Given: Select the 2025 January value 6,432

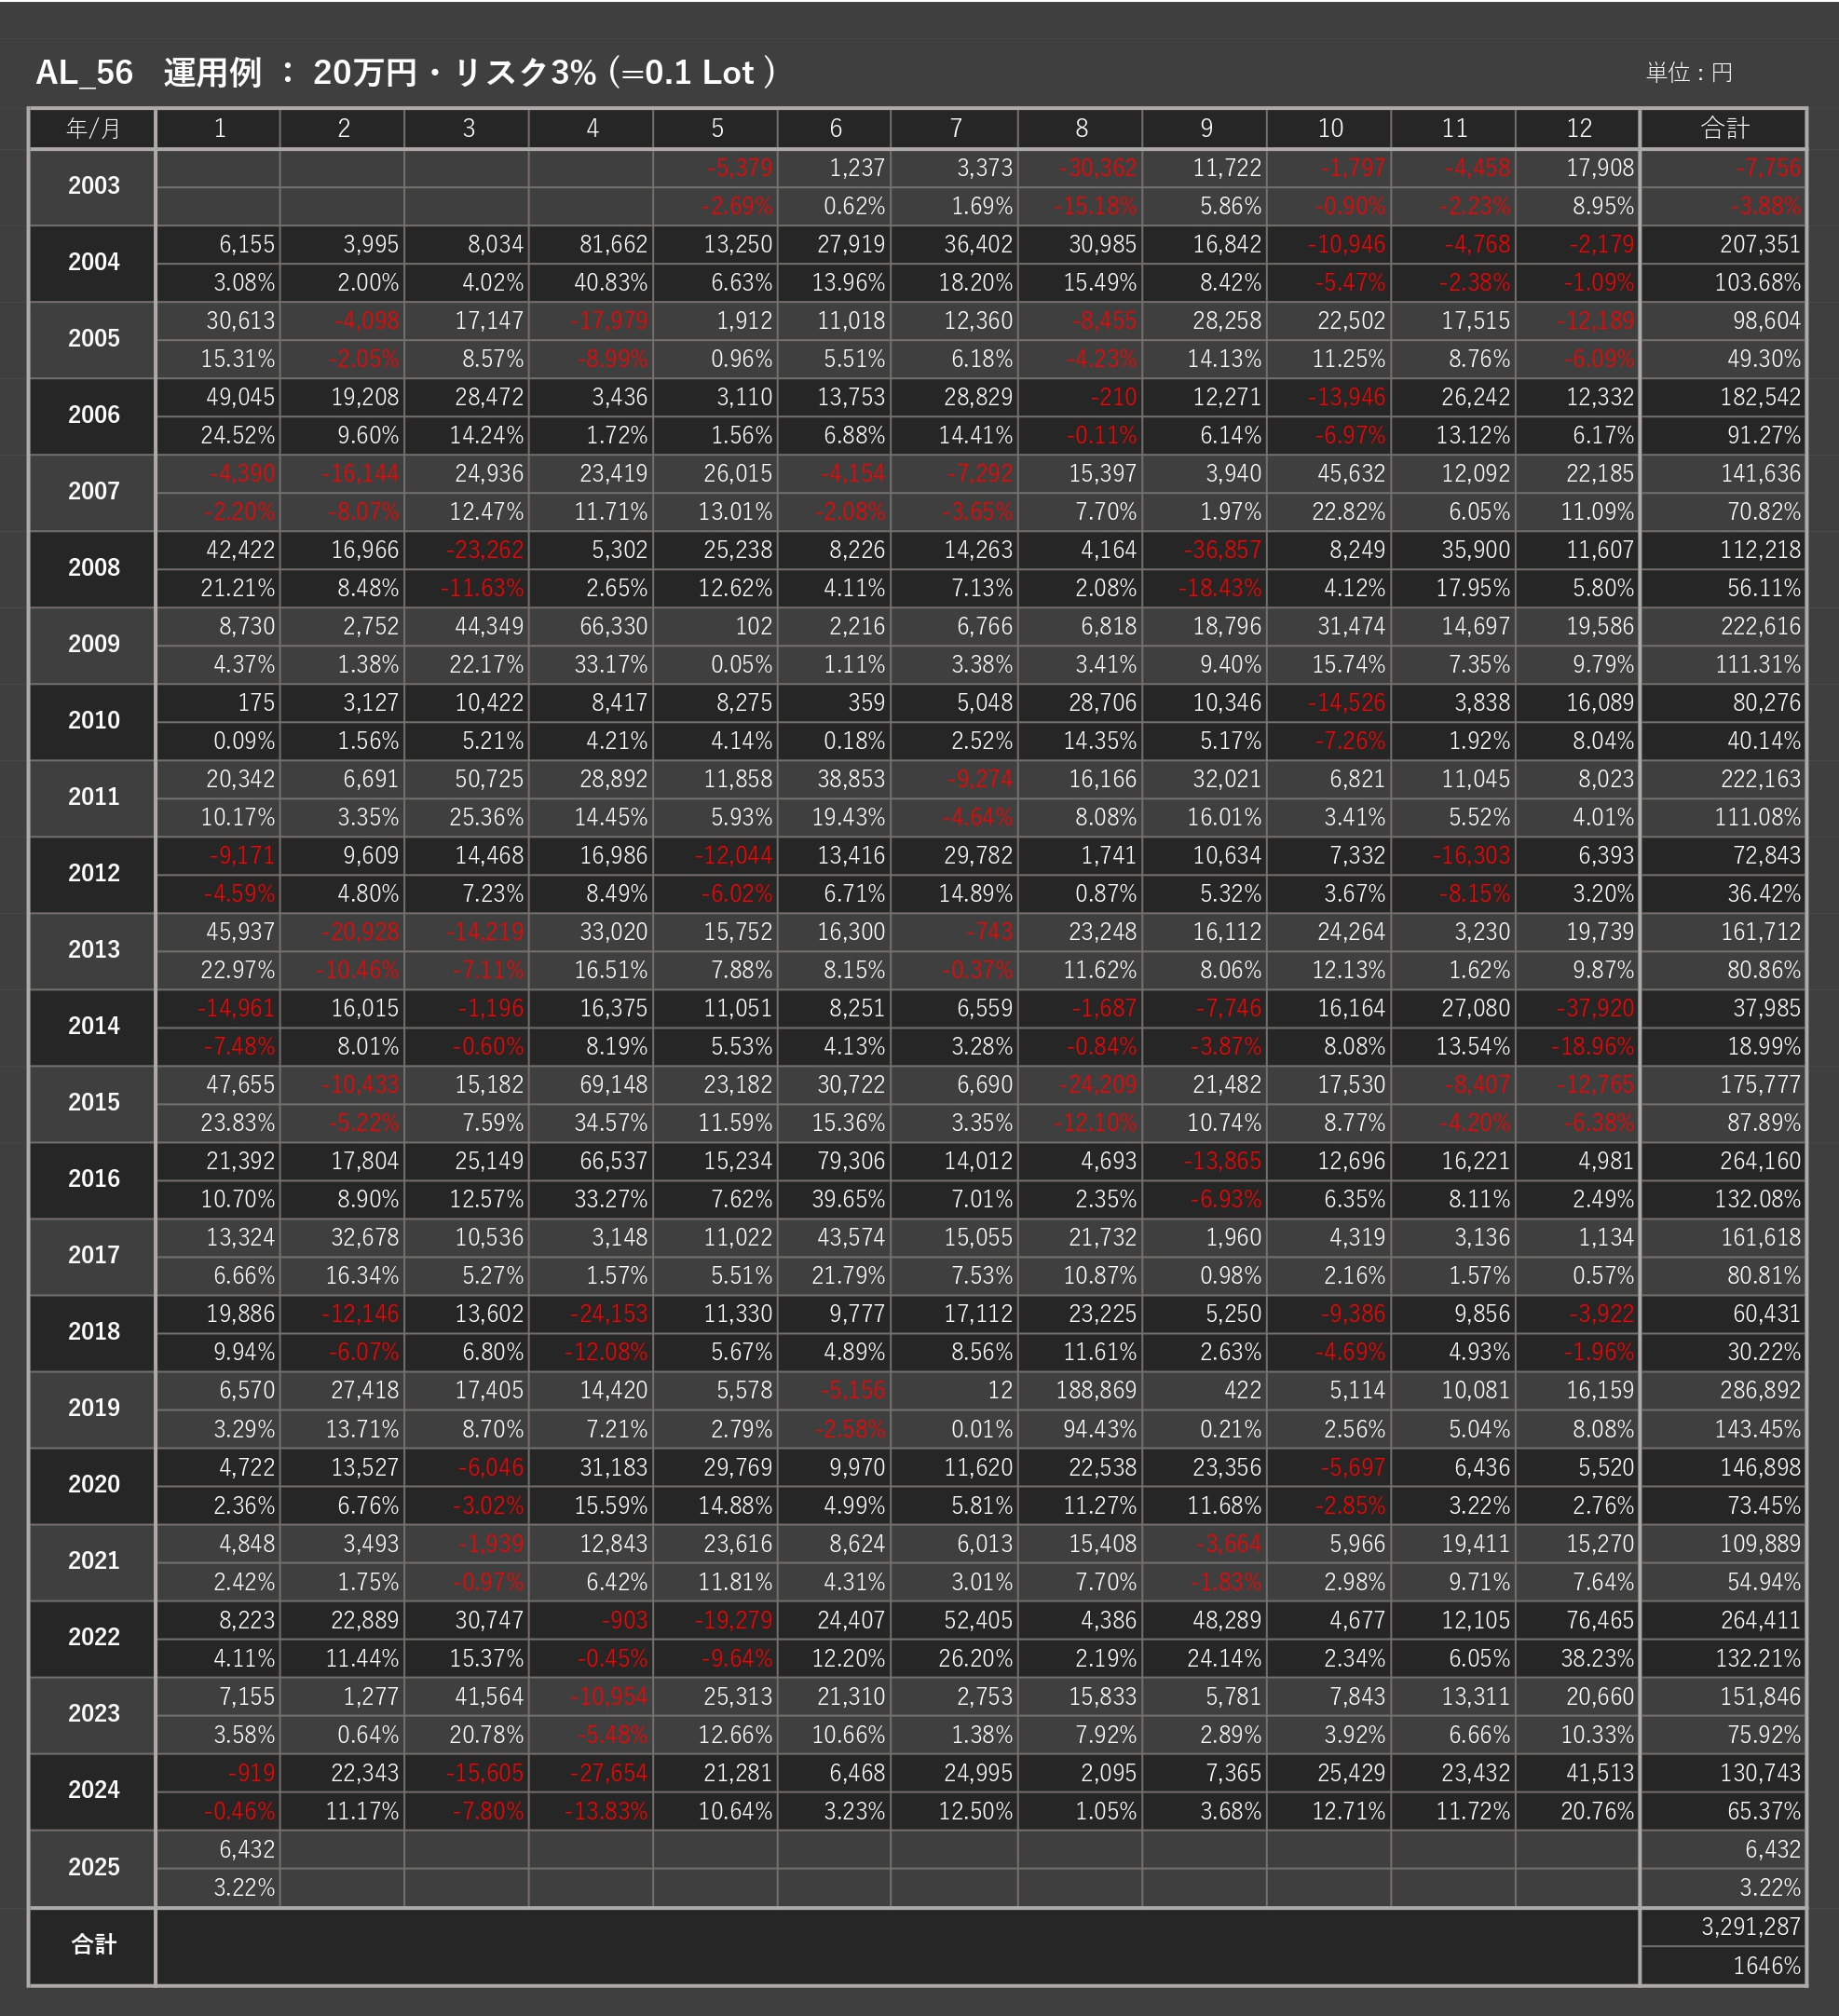Looking at the screenshot, I should [246, 1849].
